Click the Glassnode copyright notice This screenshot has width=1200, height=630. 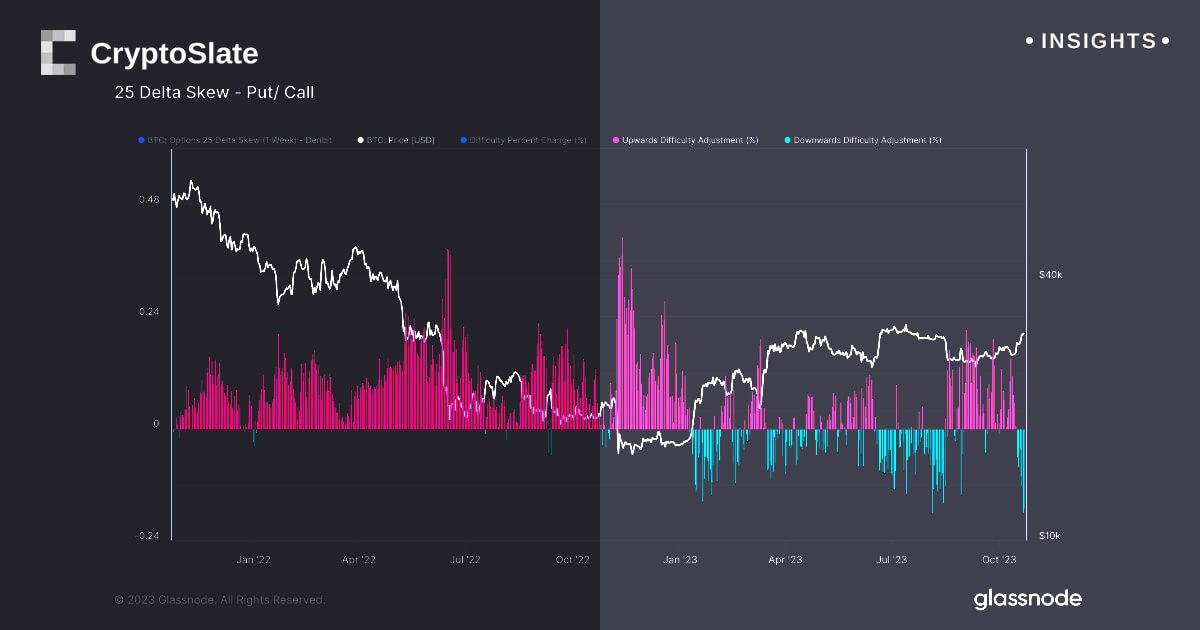220,600
